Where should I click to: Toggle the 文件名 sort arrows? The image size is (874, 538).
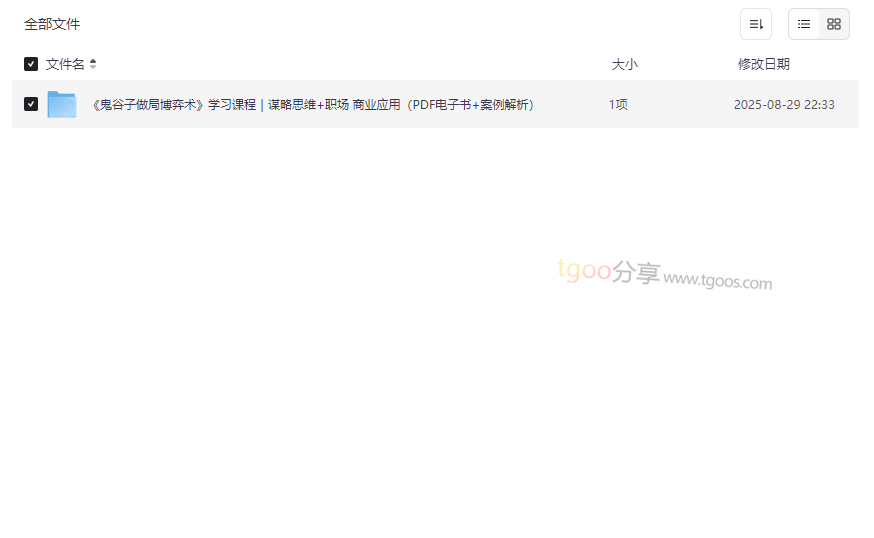93,64
